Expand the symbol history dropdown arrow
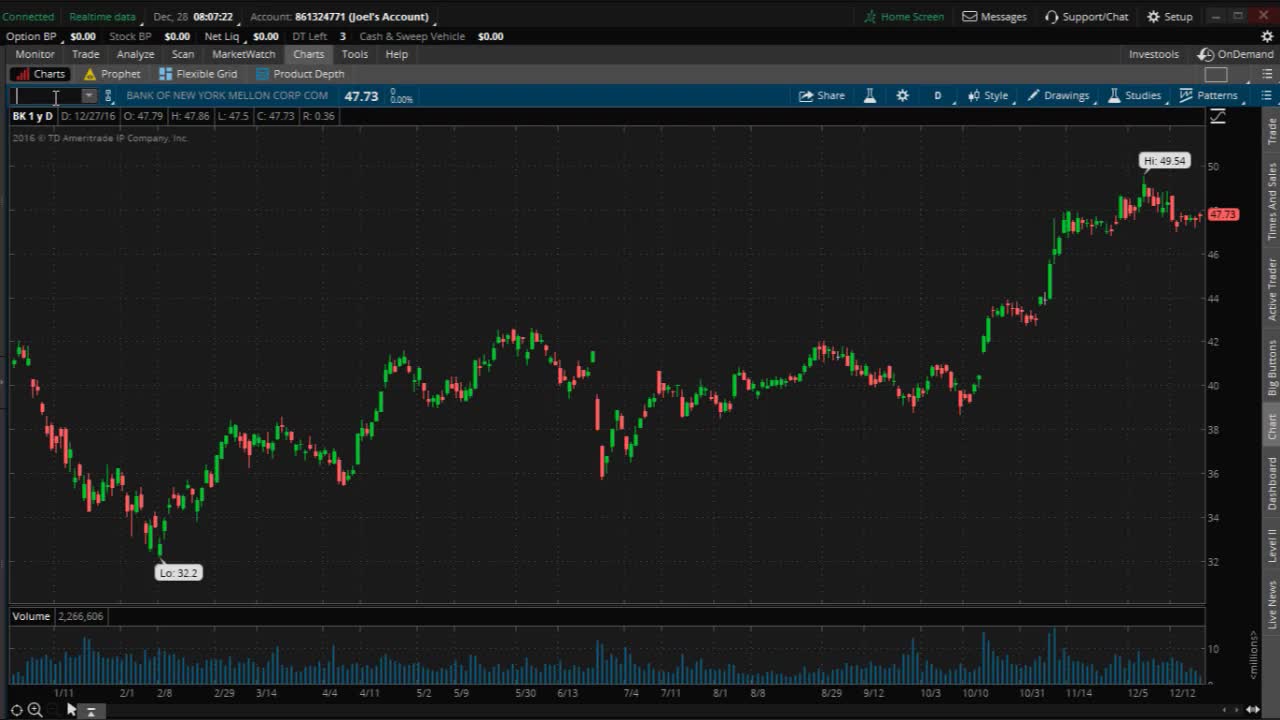Image resolution: width=1280 pixels, height=720 pixels. (x=89, y=96)
